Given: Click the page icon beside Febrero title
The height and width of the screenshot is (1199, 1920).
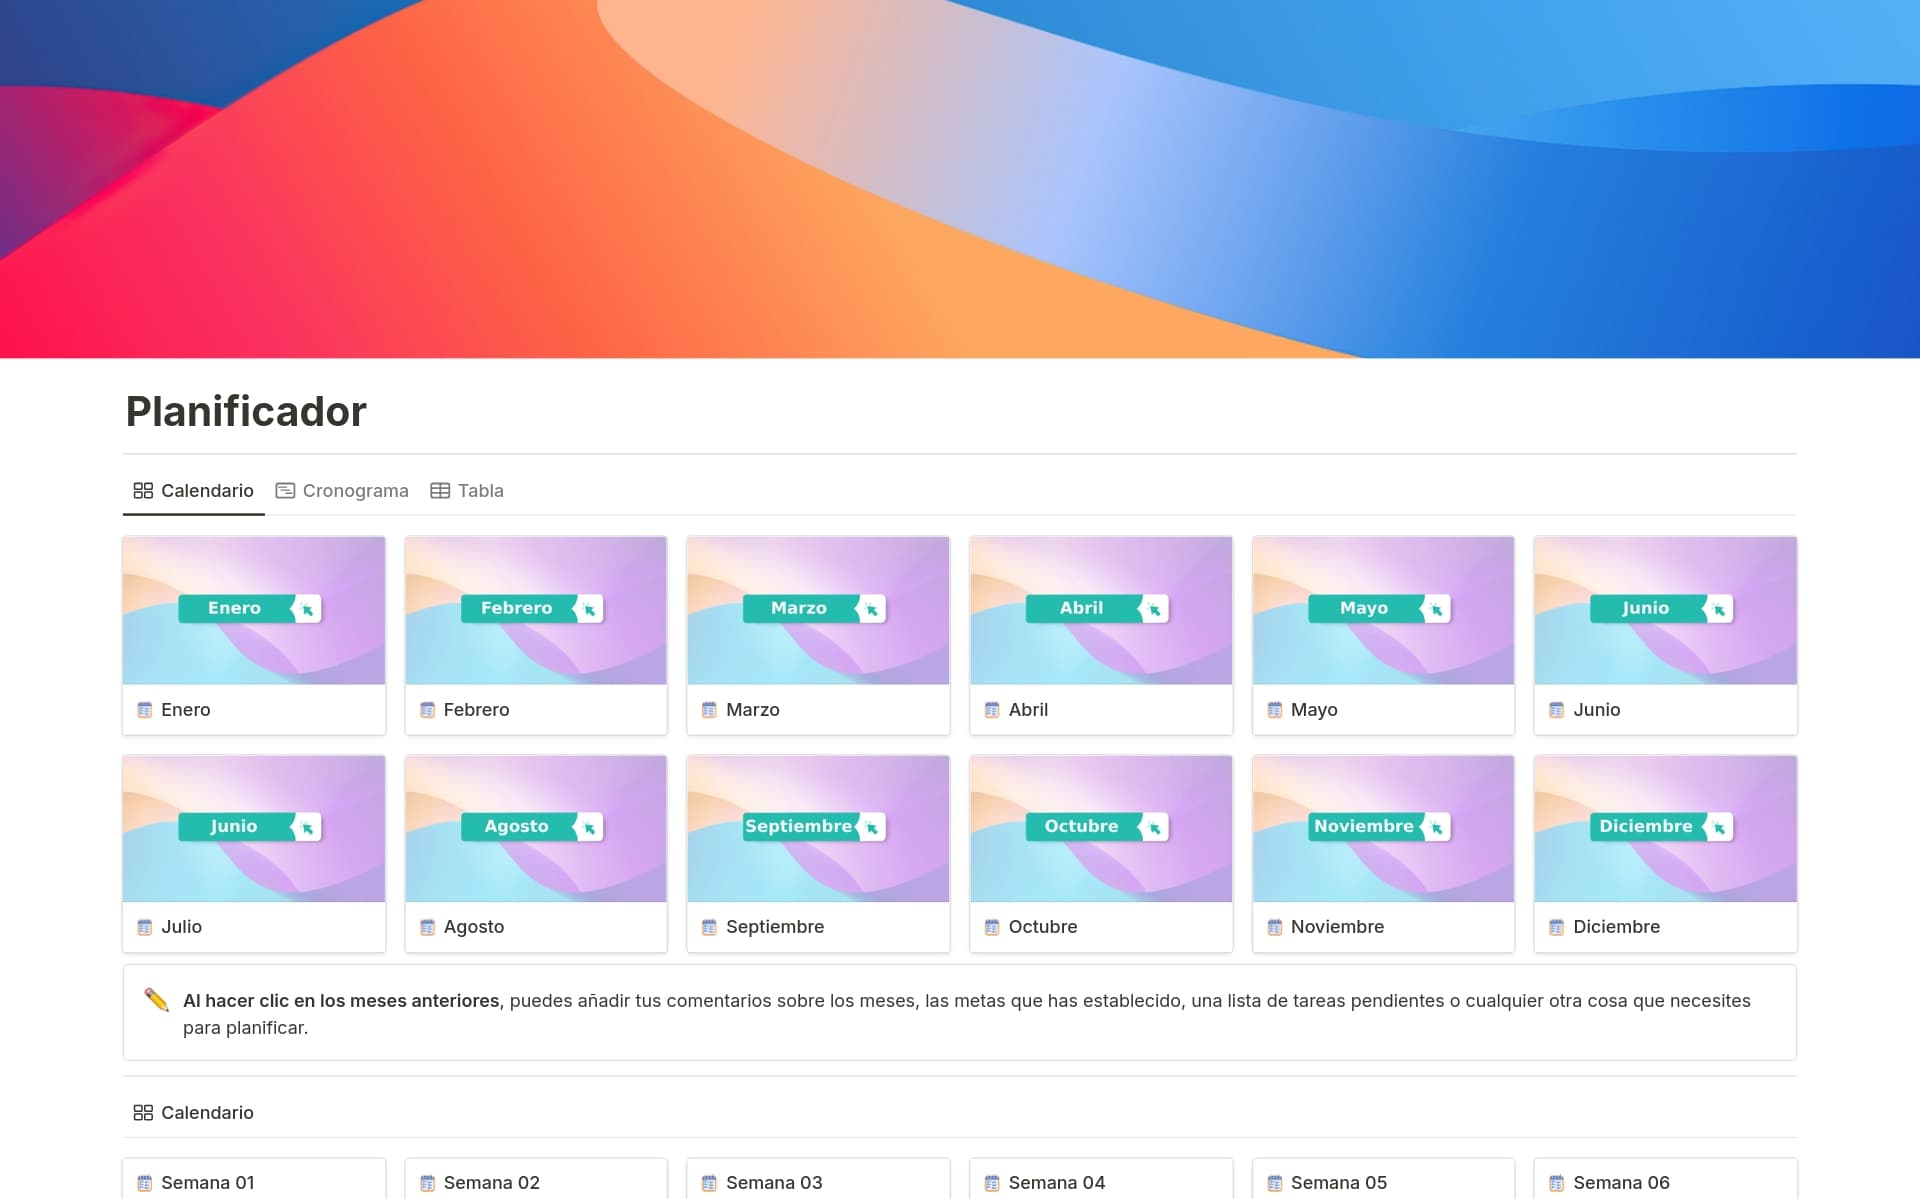Looking at the screenshot, I should click(x=427, y=710).
